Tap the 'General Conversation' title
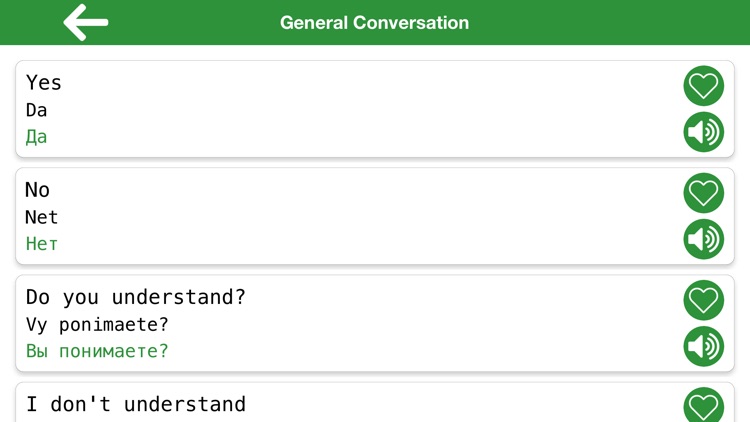The image size is (750, 422). [374, 22]
